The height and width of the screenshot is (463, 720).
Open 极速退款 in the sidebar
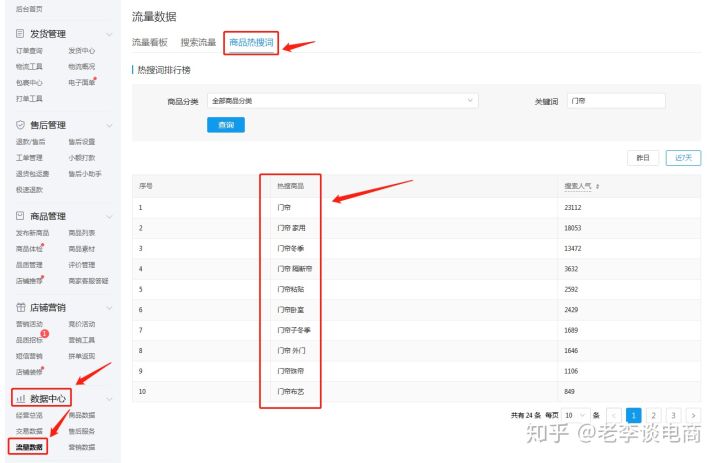tap(29, 190)
